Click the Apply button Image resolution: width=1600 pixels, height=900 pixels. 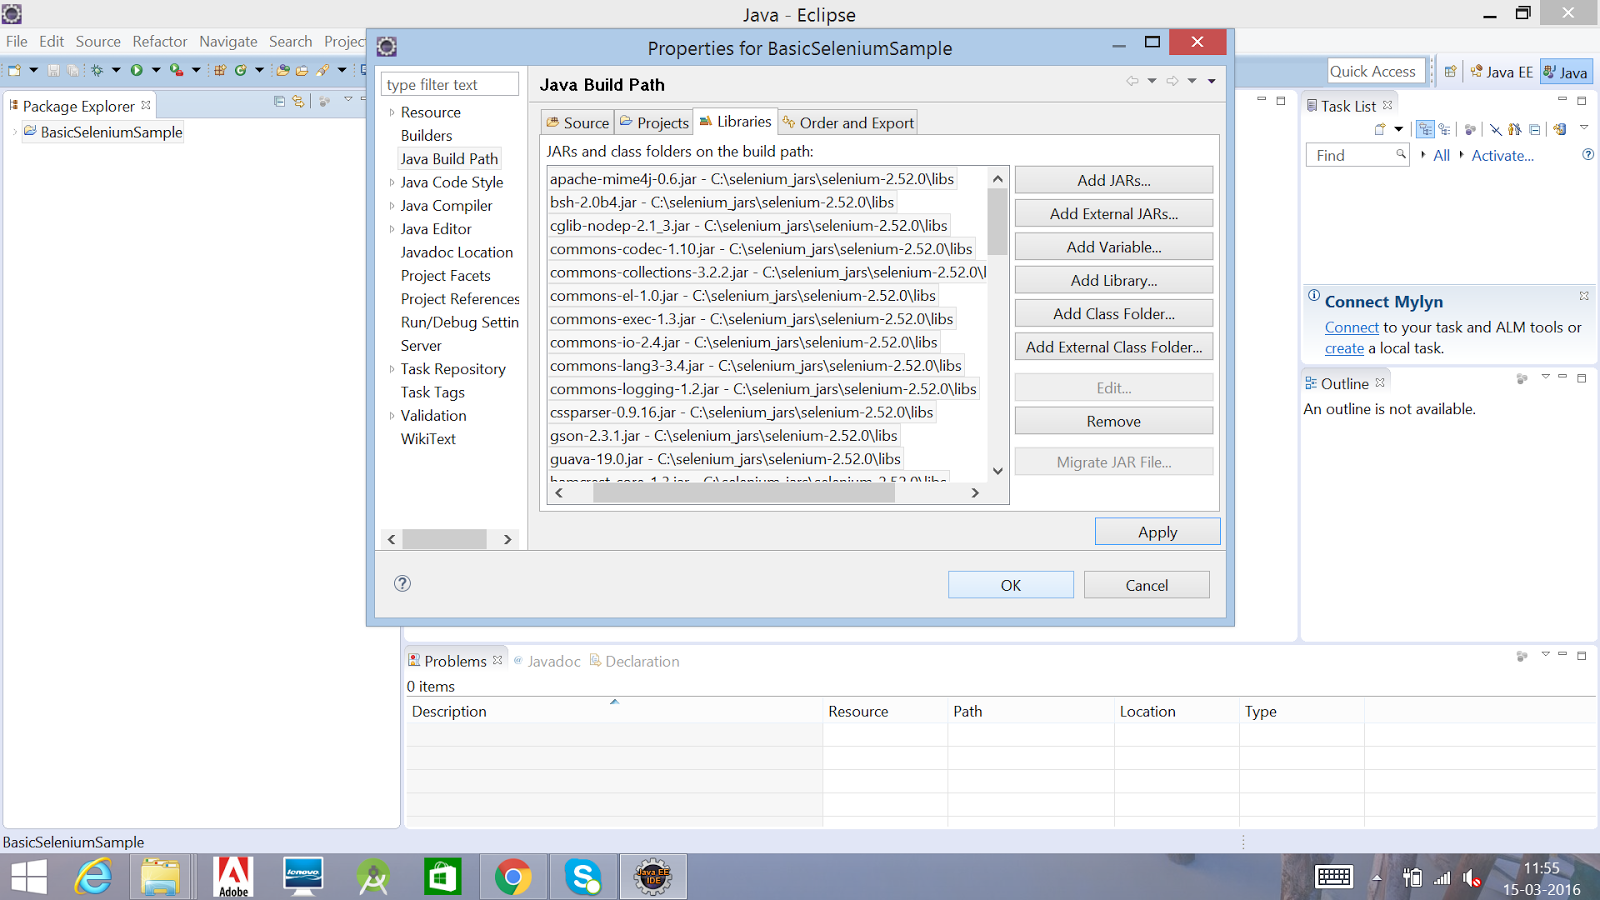tap(1158, 532)
